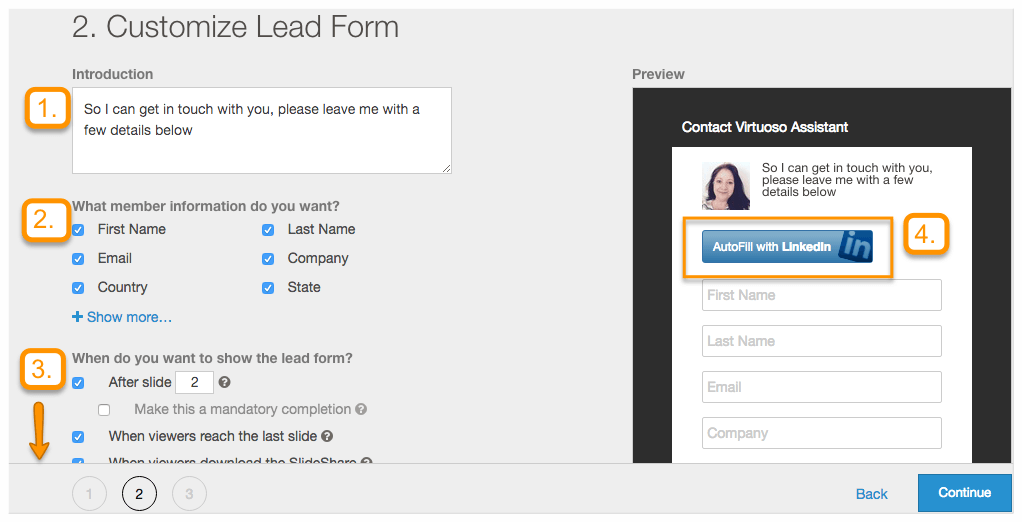Click the Continue button

pyautogui.click(x=965, y=493)
